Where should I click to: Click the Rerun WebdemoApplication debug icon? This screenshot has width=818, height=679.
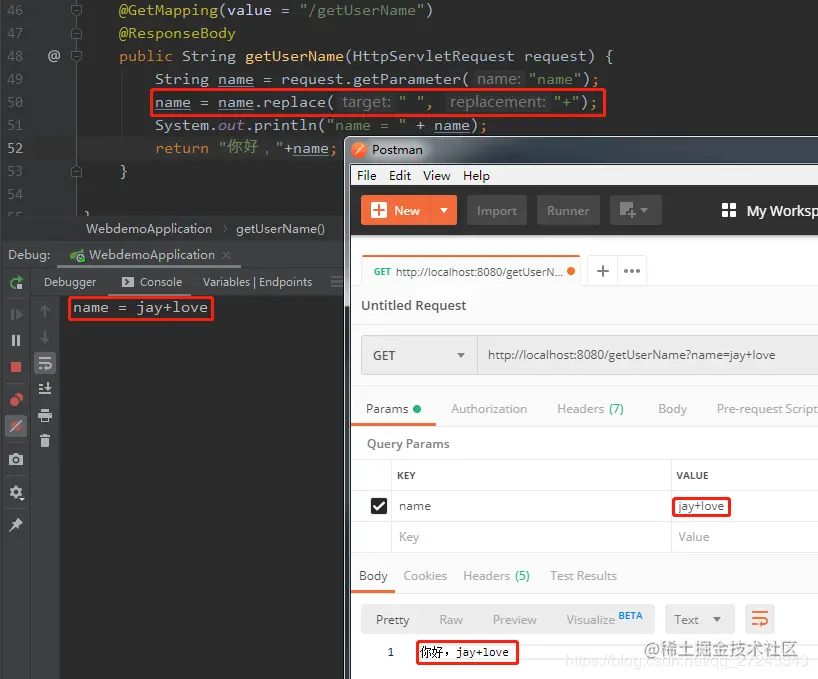click(x=16, y=283)
